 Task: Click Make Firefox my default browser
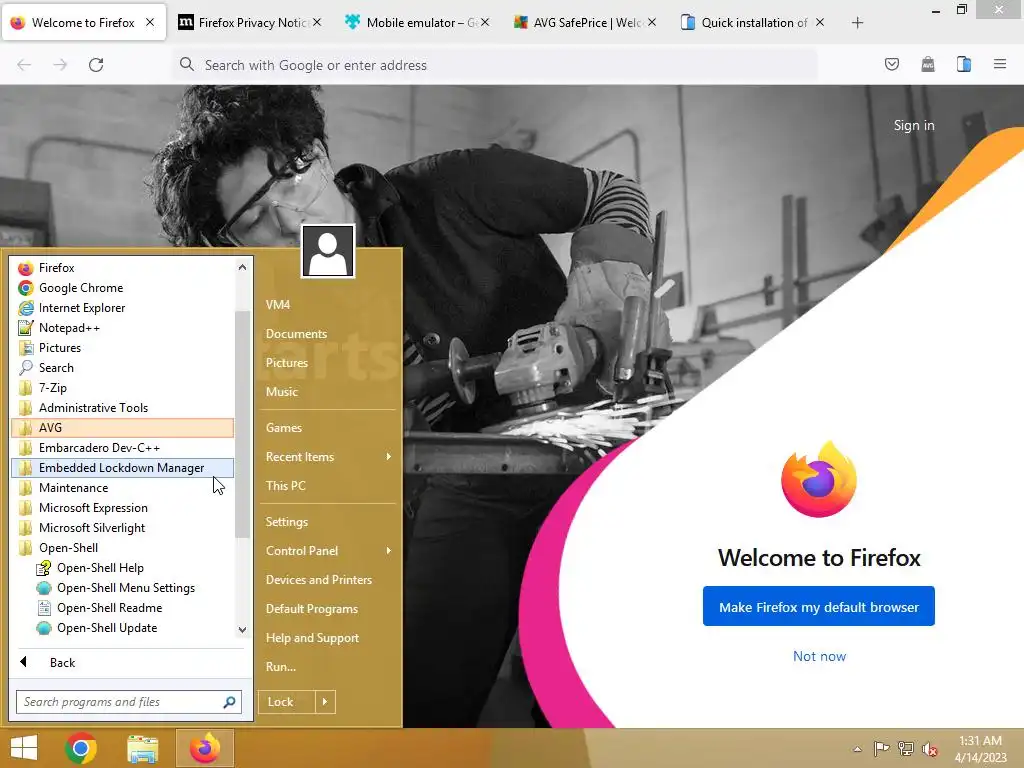coord(818,607)
